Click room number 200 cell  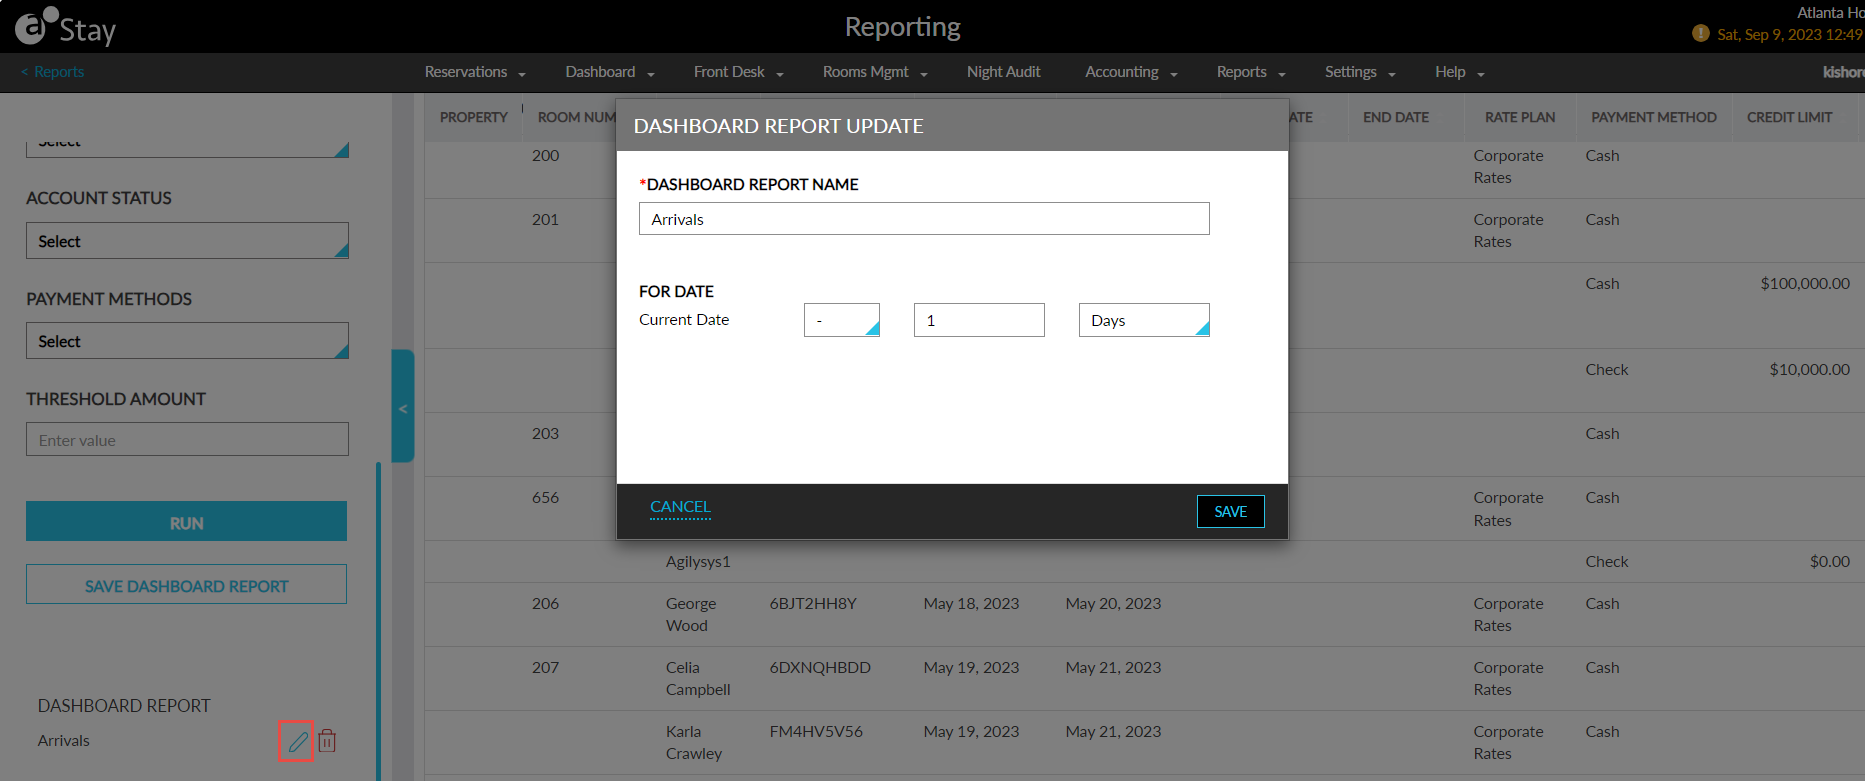coord(545,155)
